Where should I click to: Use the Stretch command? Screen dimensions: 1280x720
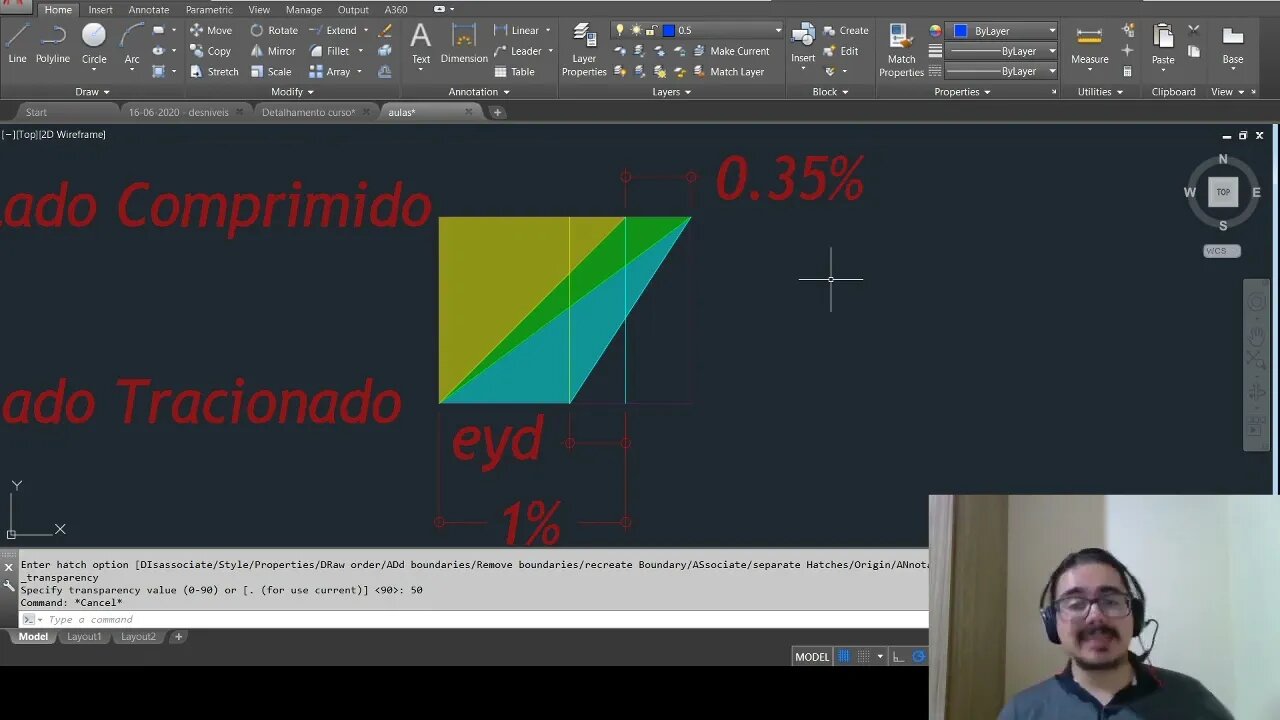[214, 72]
